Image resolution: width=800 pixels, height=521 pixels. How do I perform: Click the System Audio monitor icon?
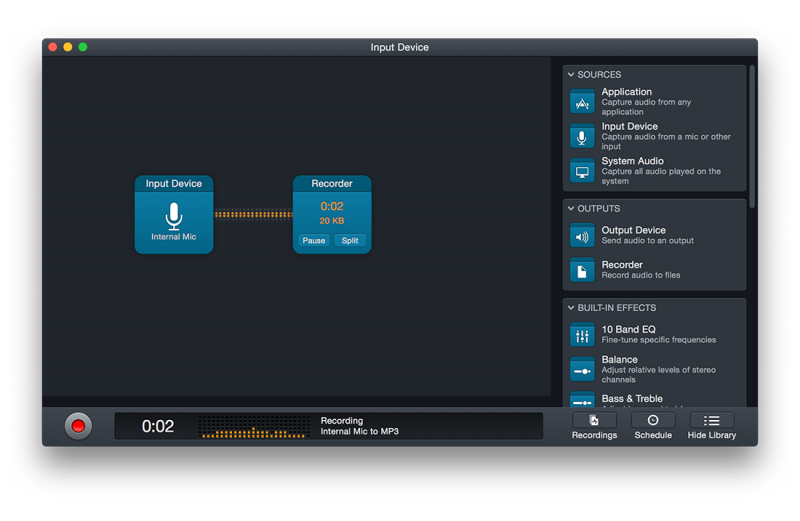(x=582, y=172)
